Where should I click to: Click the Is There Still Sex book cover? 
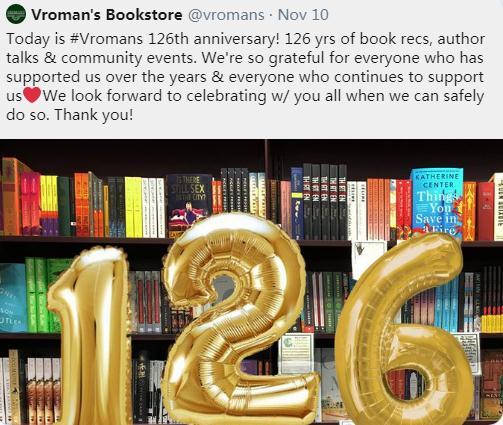pyautogui.click(x=189, y=204)
